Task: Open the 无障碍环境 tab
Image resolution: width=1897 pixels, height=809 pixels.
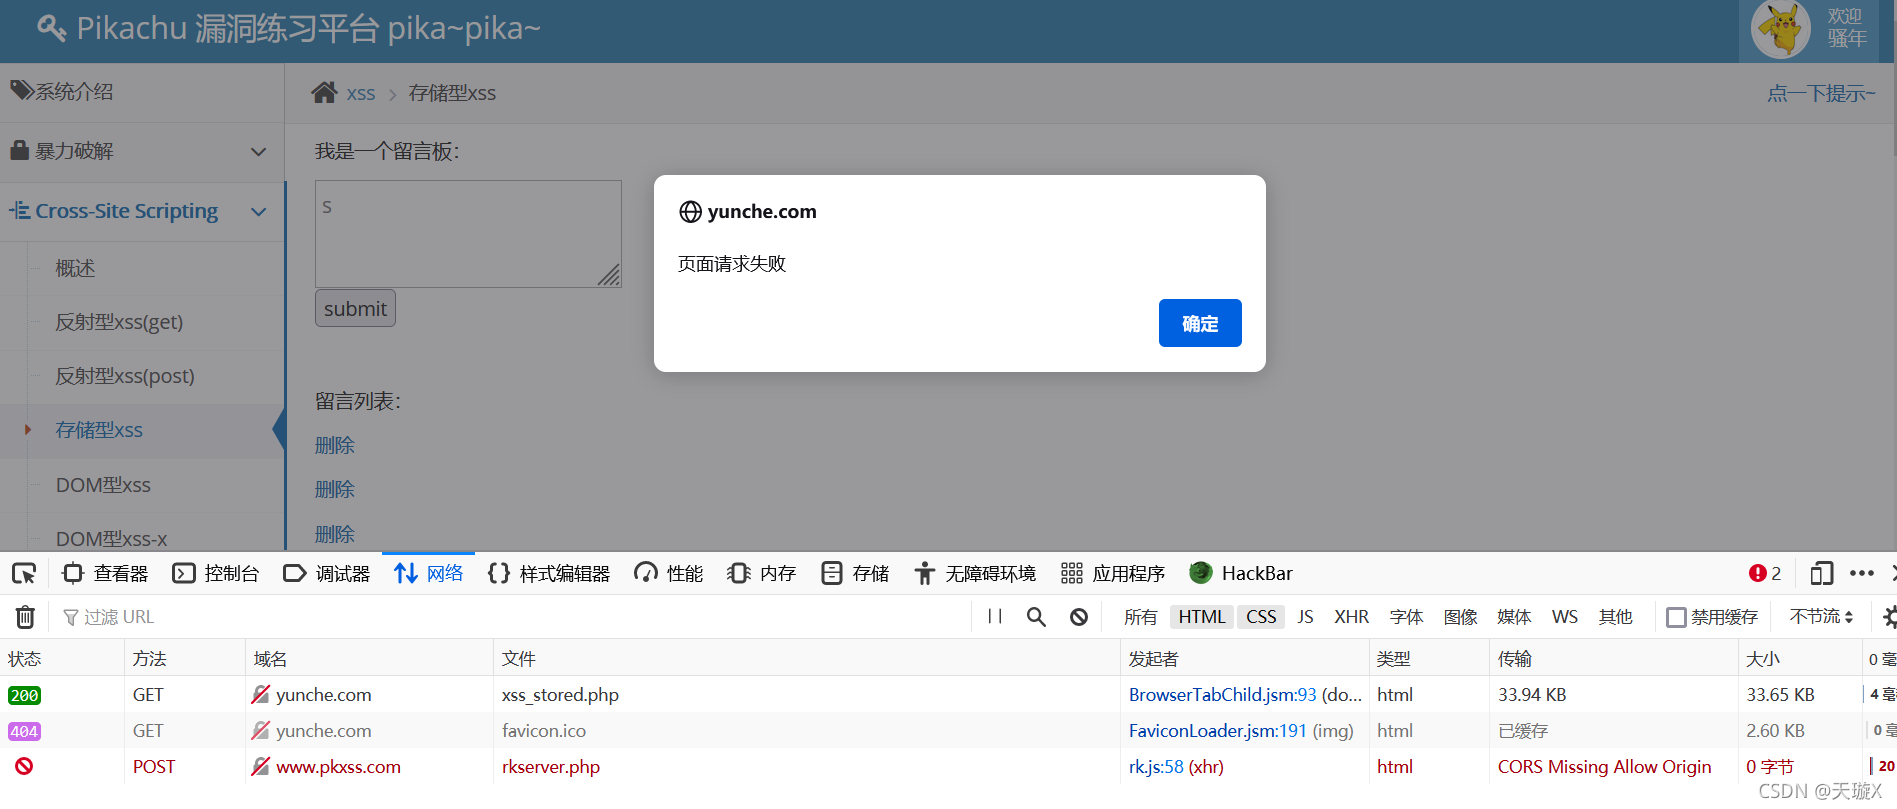Action: [x=975, y=573]
